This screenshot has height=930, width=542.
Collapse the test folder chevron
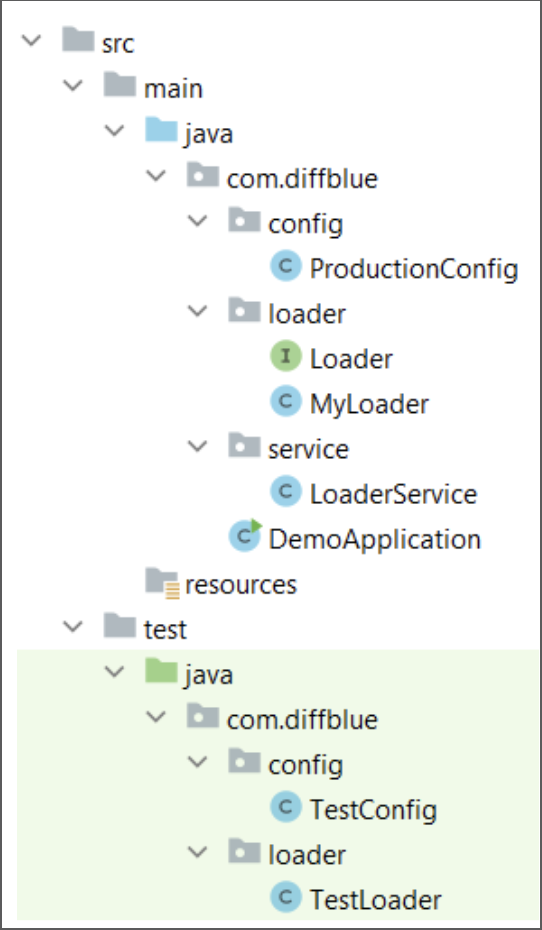[72, 627]
